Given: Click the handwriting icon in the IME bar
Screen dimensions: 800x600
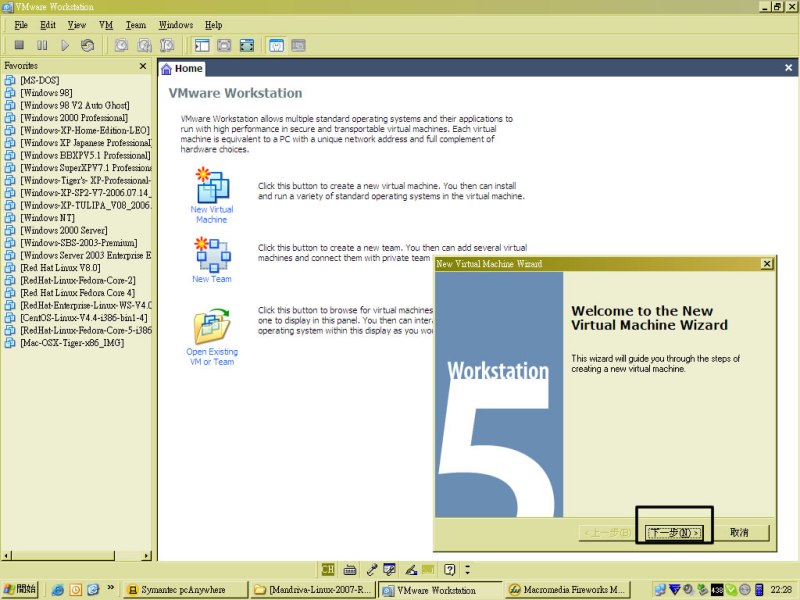Looking at the screenshot, I should tap(411, 569).
